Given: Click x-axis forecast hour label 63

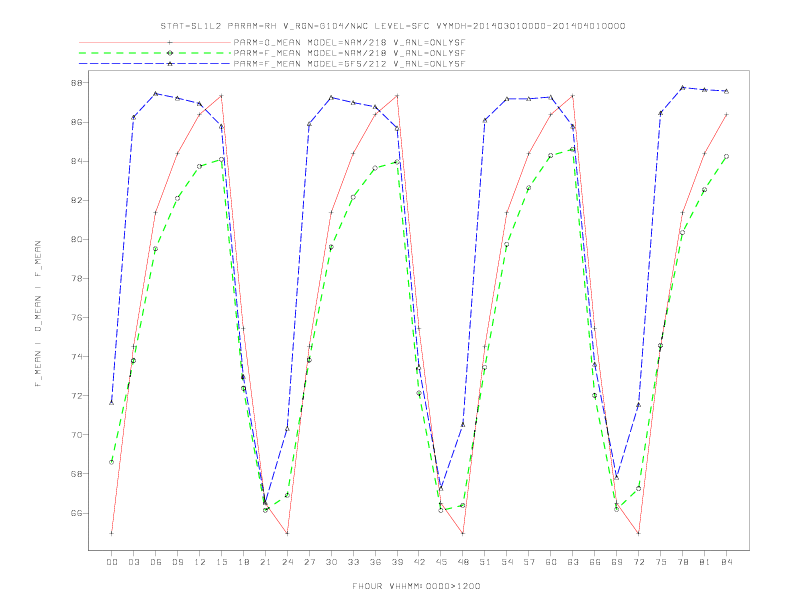Looking at the screenshot, I should 573,562.
